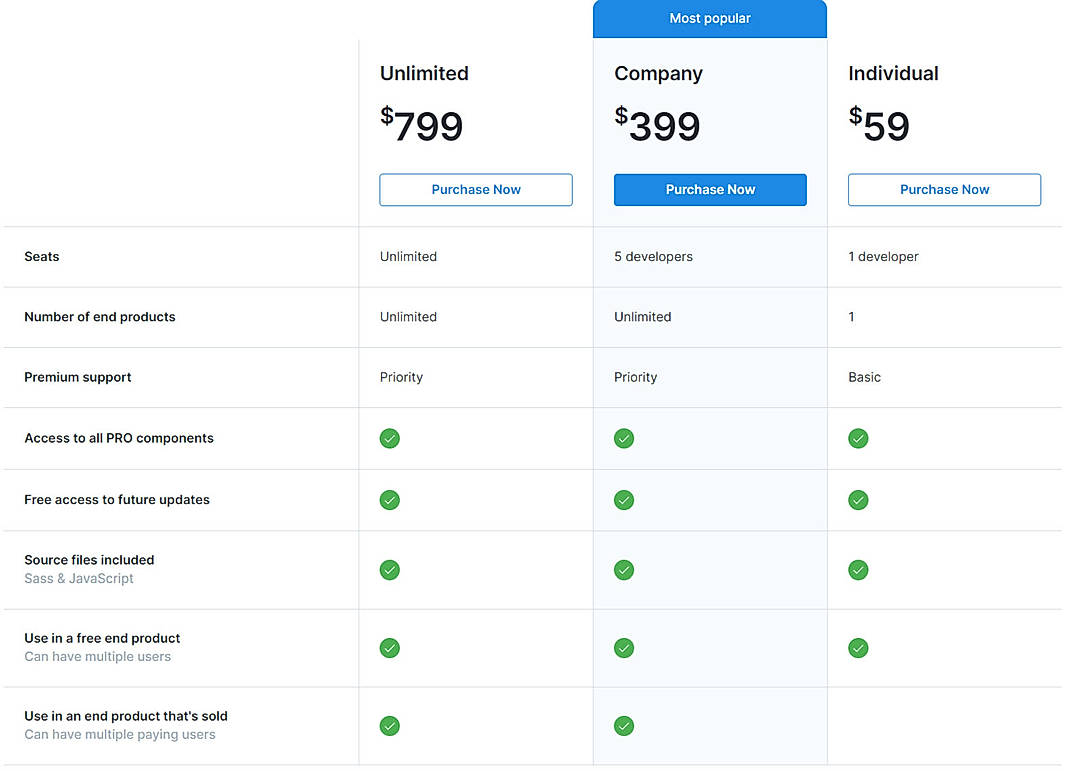Viewport: 1070px width, 771px height.
Task: Click the sold end product checkmark under Unlimited
Action: click(389, 726)
